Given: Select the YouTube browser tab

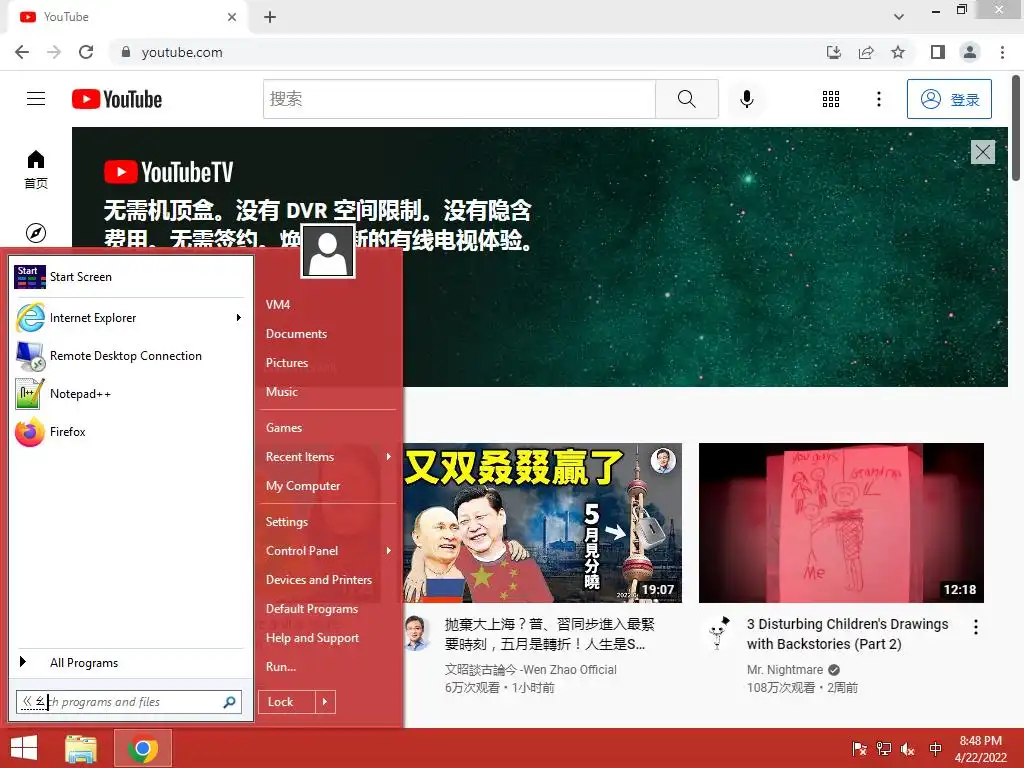Looking at the screenshot, I should pos(127,17).
